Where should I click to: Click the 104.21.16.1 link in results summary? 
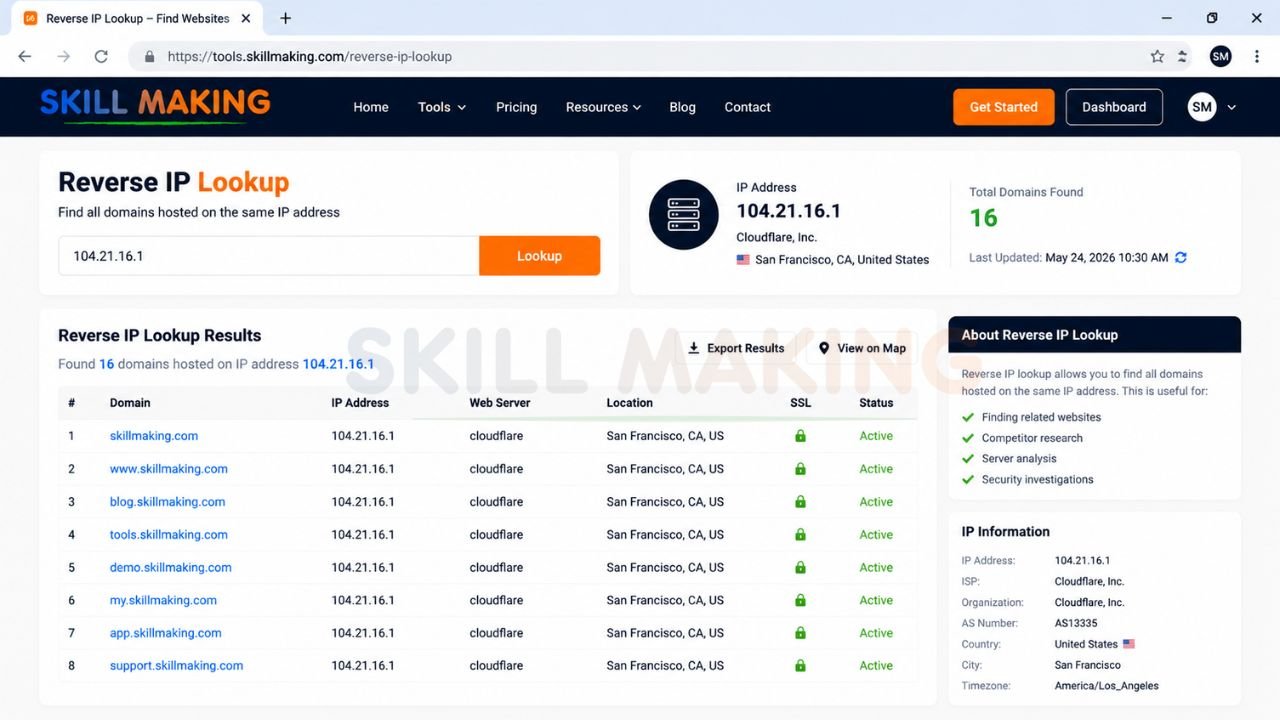[339, 364]
